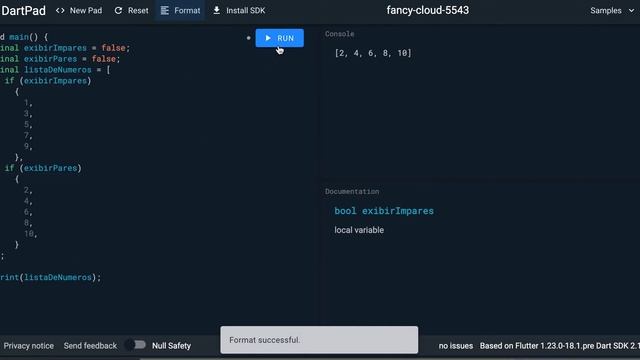
Task: Open the Privacy notice link
Action: (x=29, y=346)
